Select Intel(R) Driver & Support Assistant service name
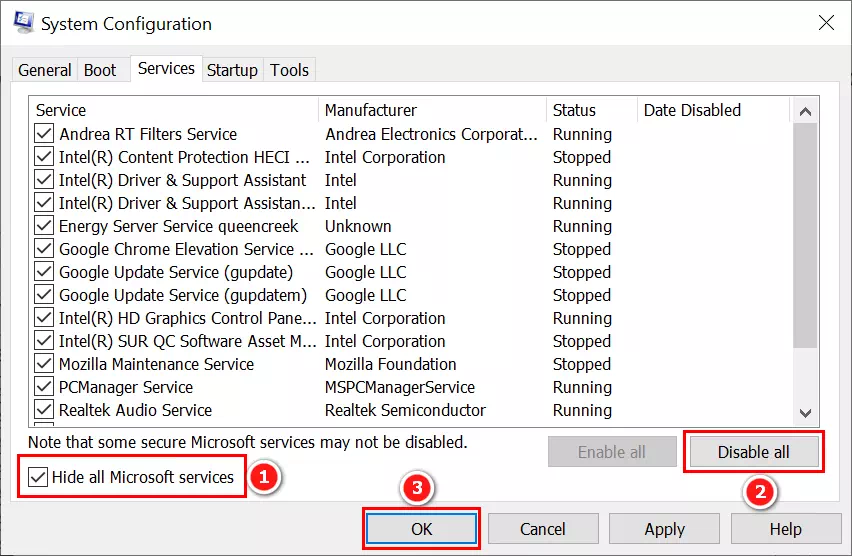This screenshot has height=556, width=852. click(183, 180)
